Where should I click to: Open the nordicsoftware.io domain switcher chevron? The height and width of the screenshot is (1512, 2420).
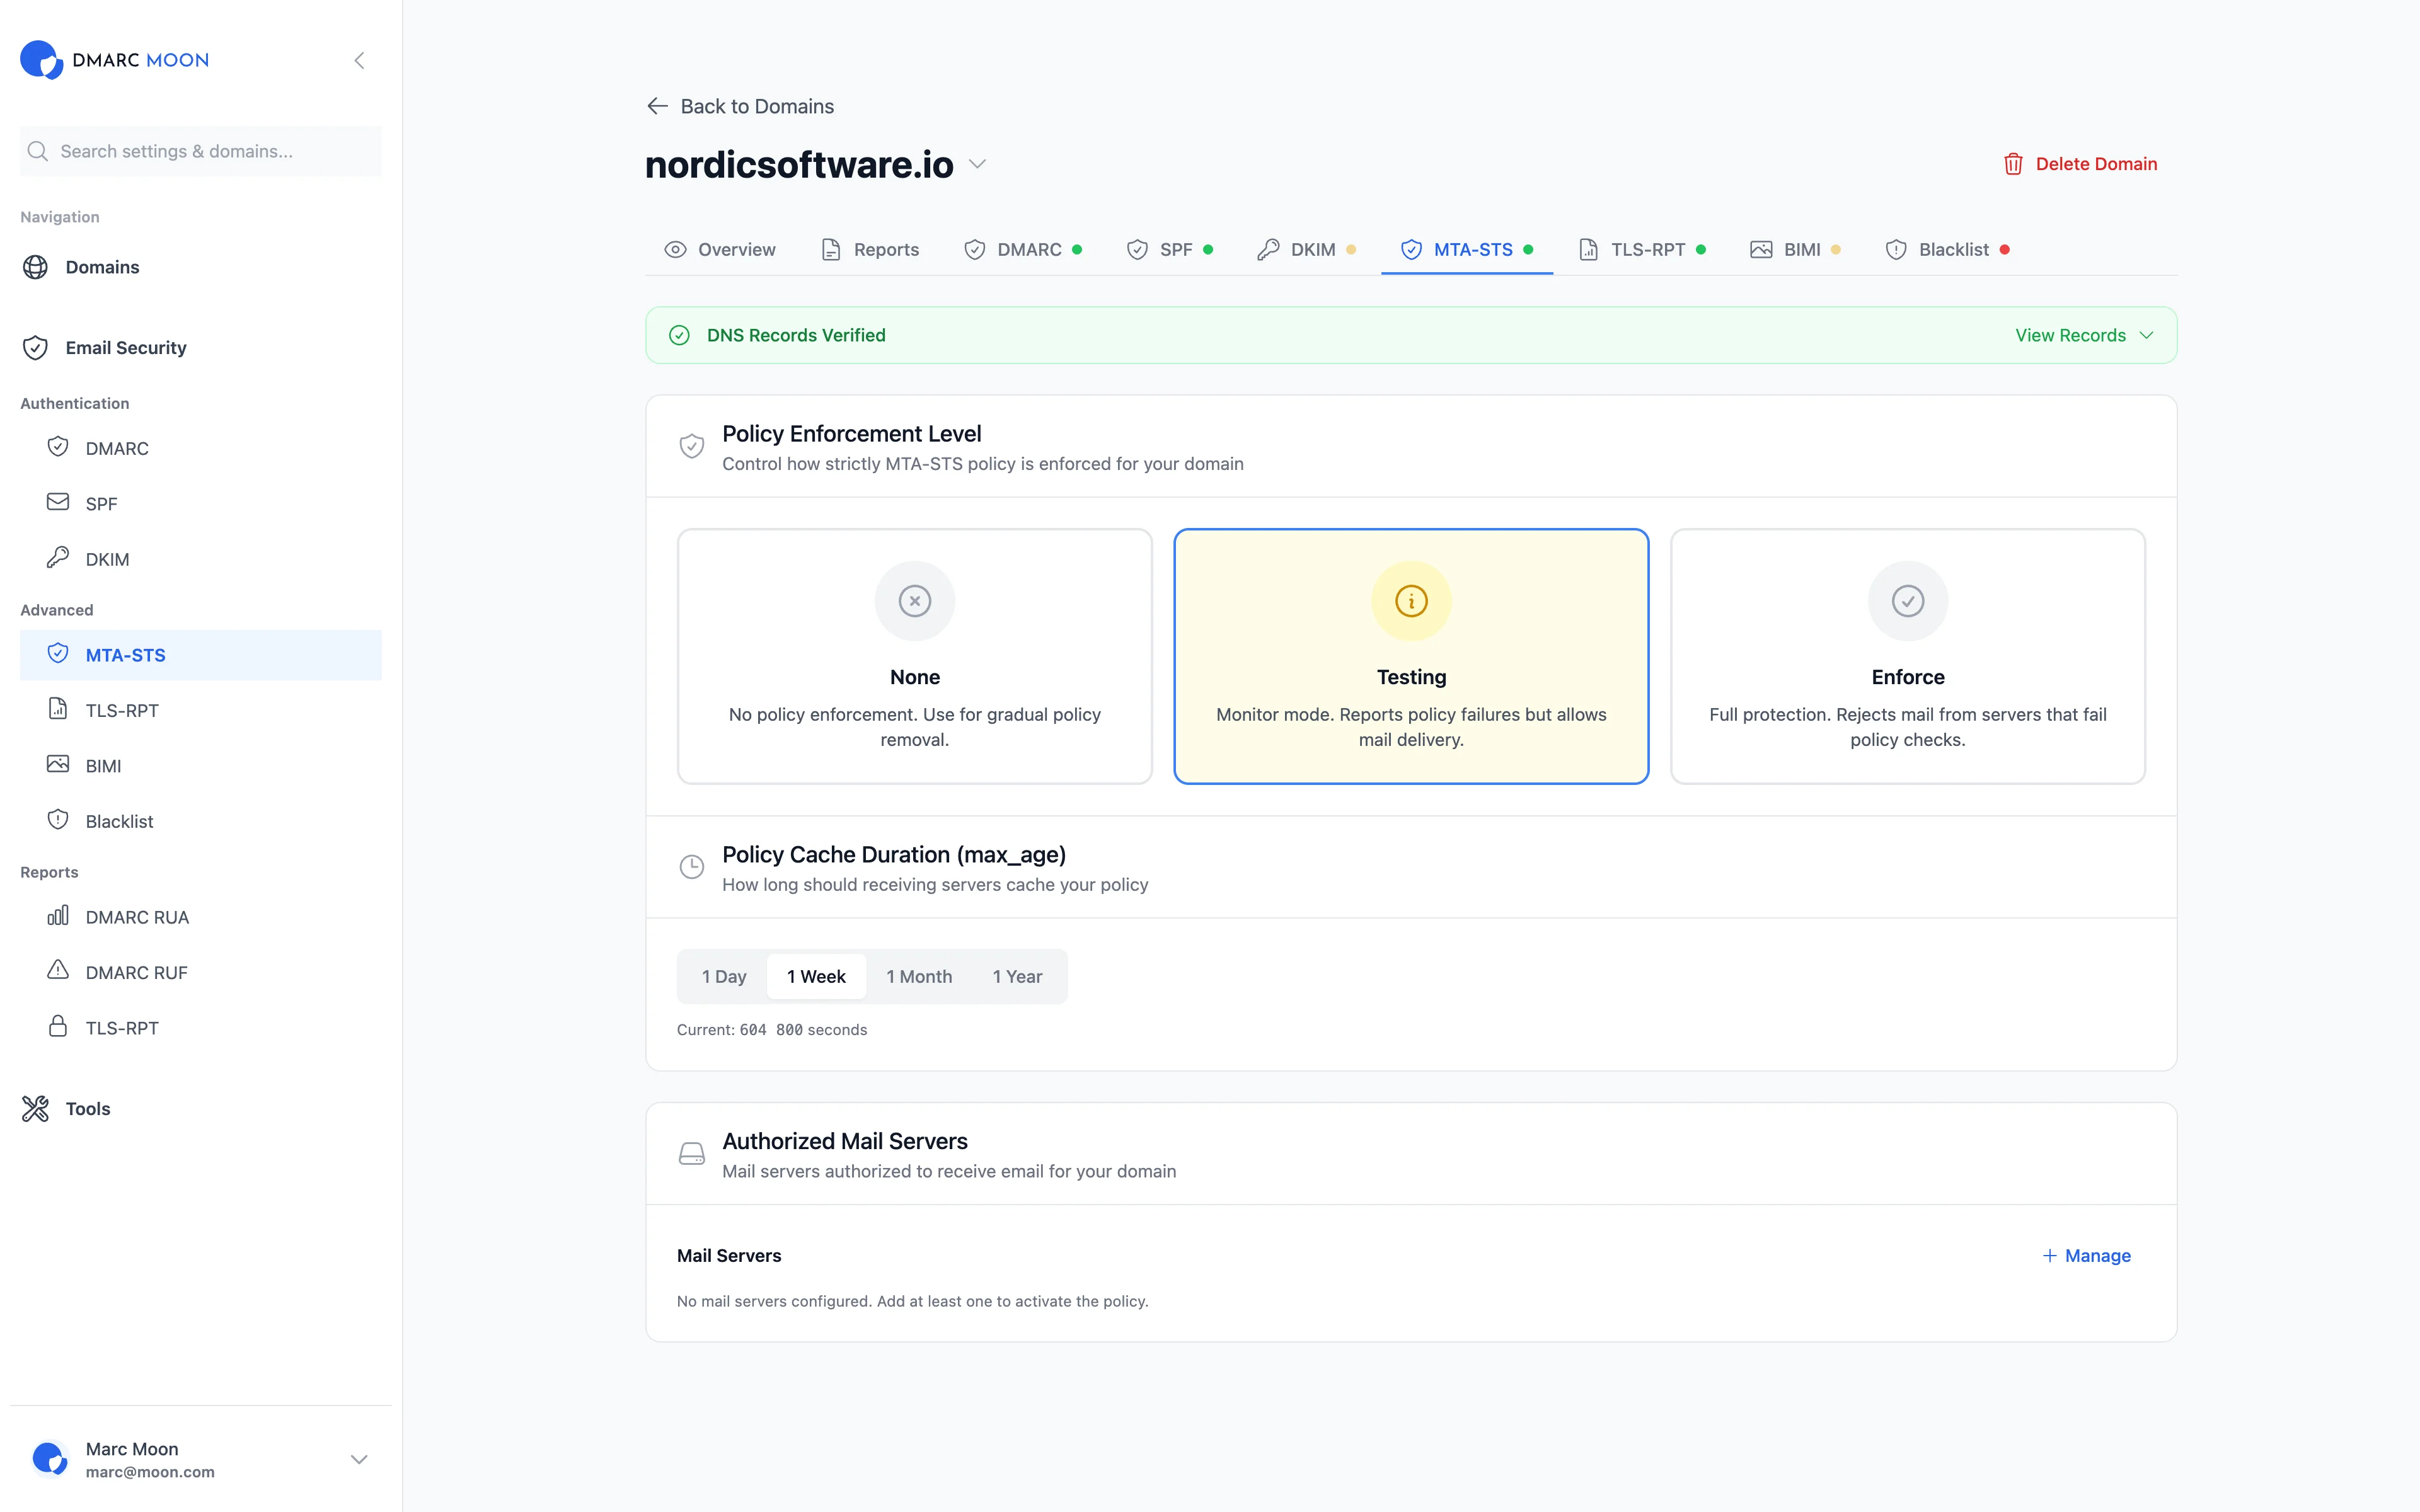978,164
